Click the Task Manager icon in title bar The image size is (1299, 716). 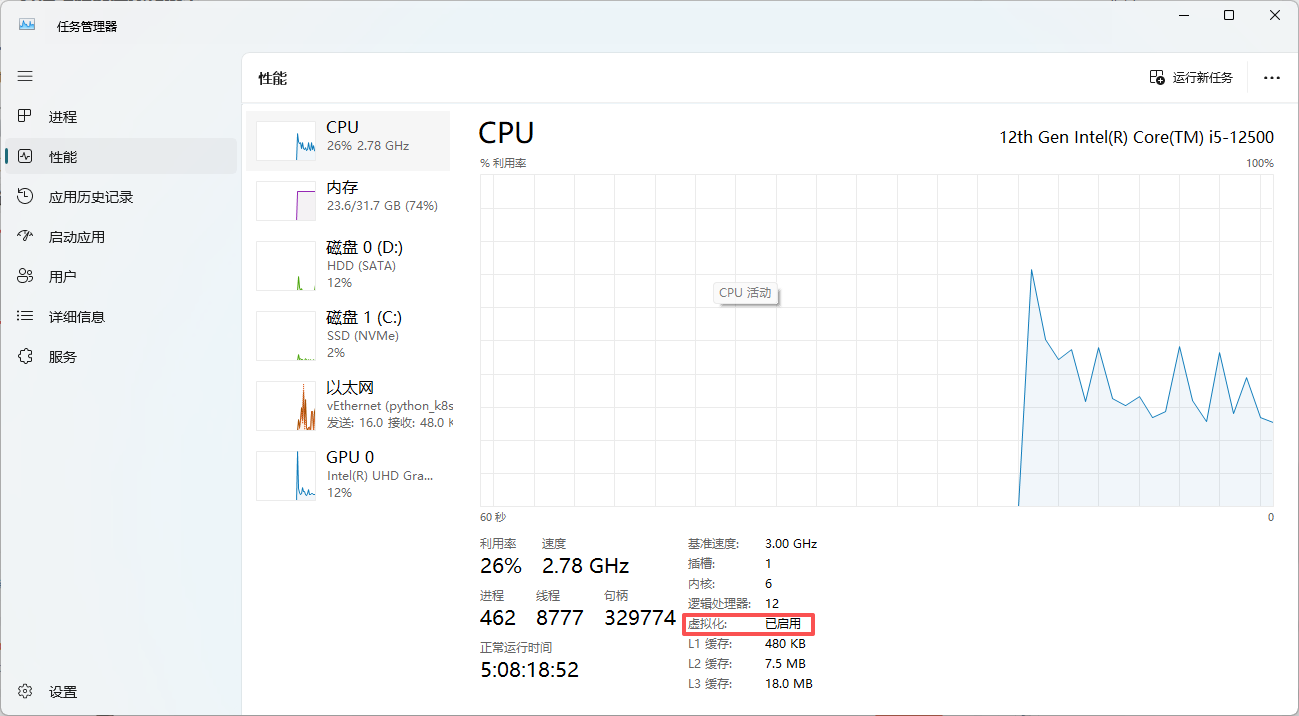click(25, 22)
